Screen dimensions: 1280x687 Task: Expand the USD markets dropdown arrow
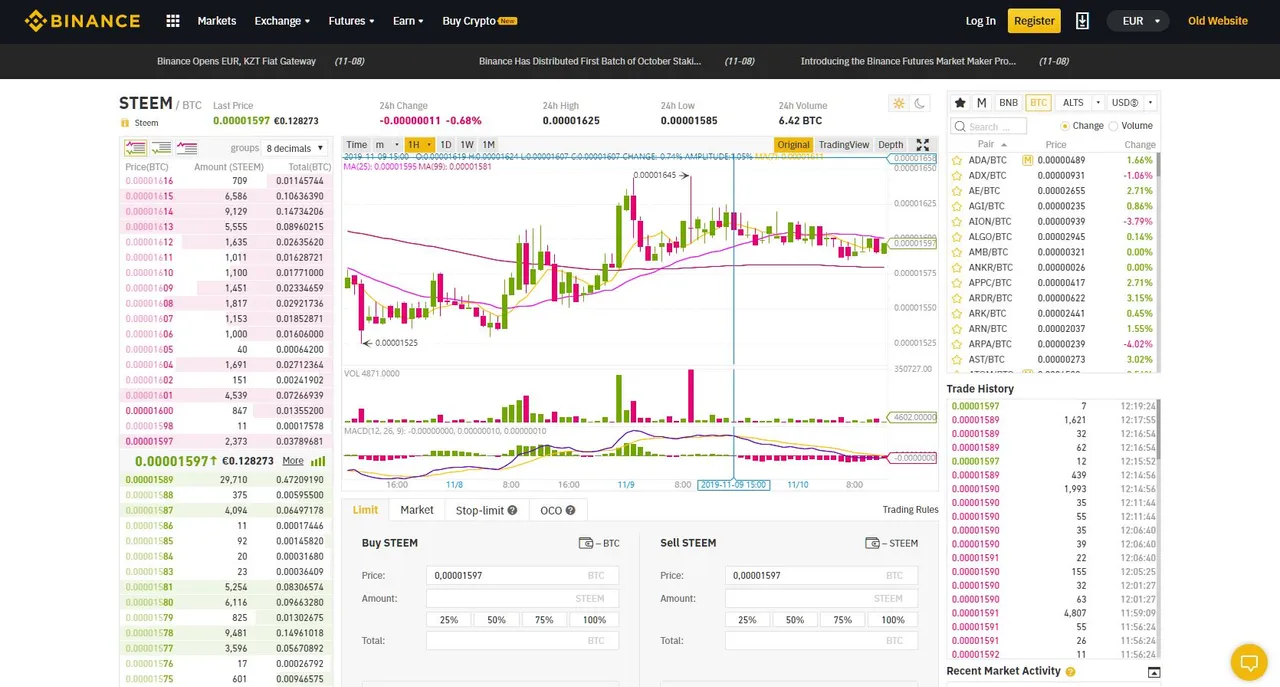pos(1151,103)
